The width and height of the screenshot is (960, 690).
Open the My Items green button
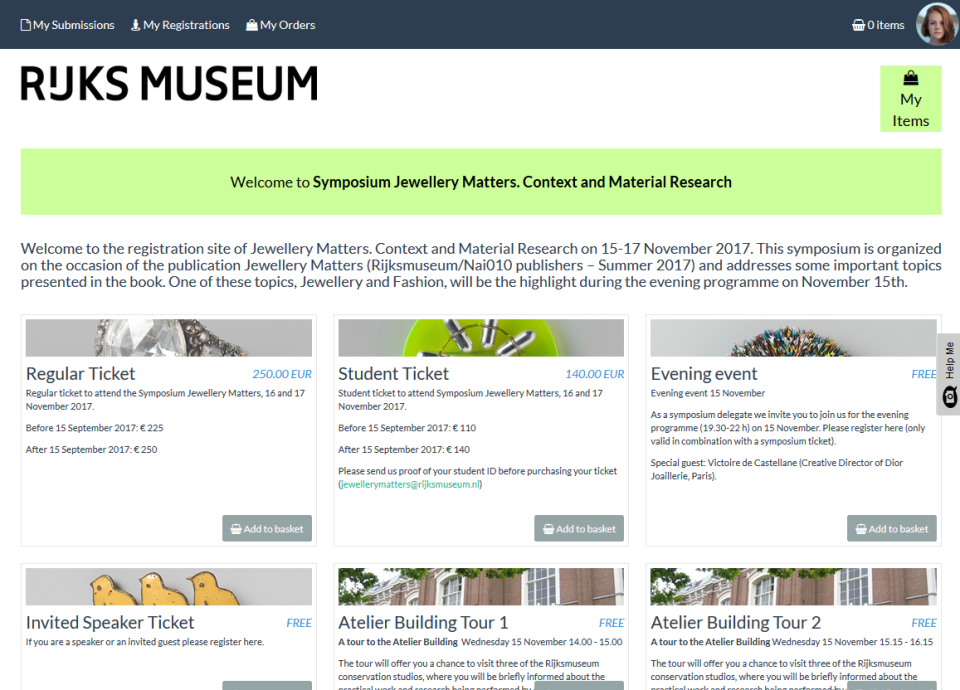(x=910, y=99)
